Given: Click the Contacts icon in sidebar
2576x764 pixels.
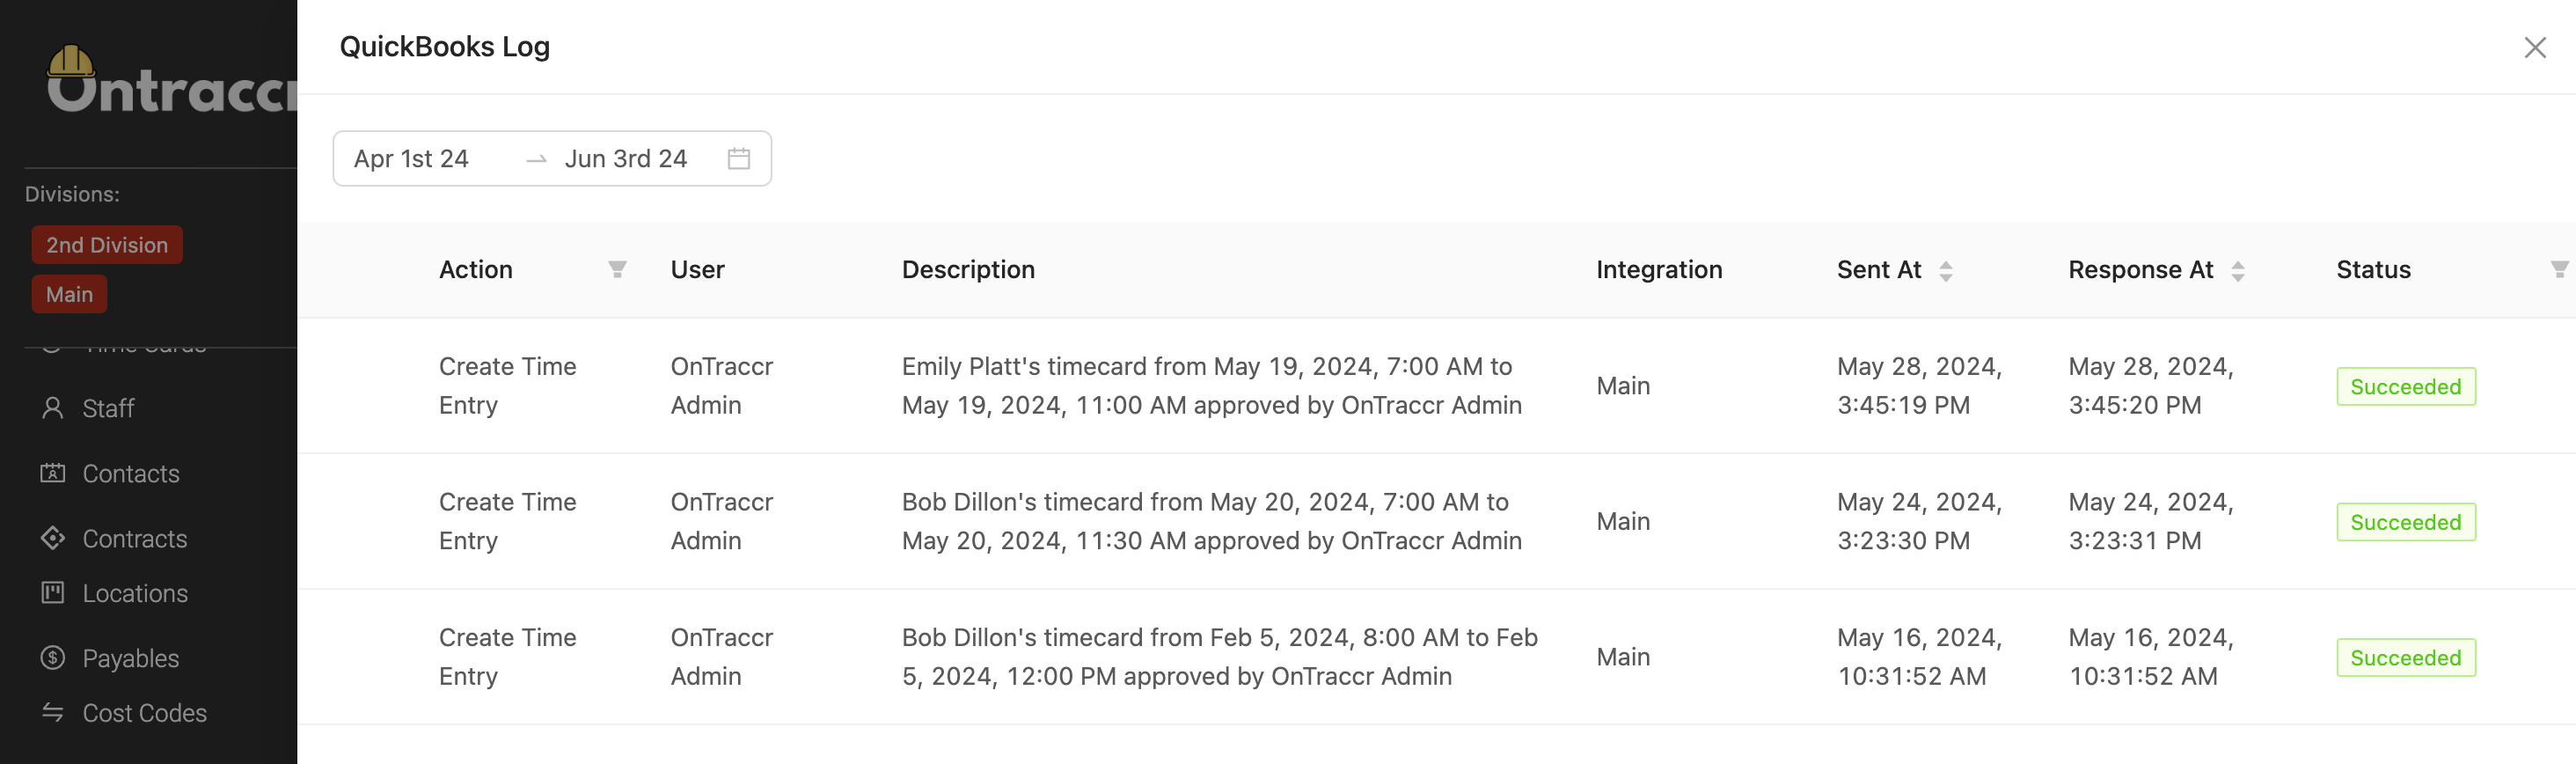Looking at the screenshot, I should [52, 473].
